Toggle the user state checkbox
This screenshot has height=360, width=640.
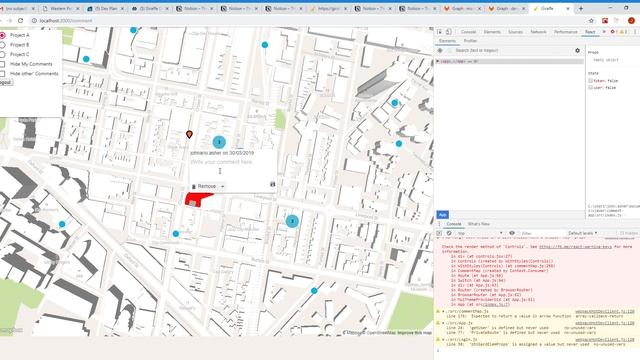[590, 87]
